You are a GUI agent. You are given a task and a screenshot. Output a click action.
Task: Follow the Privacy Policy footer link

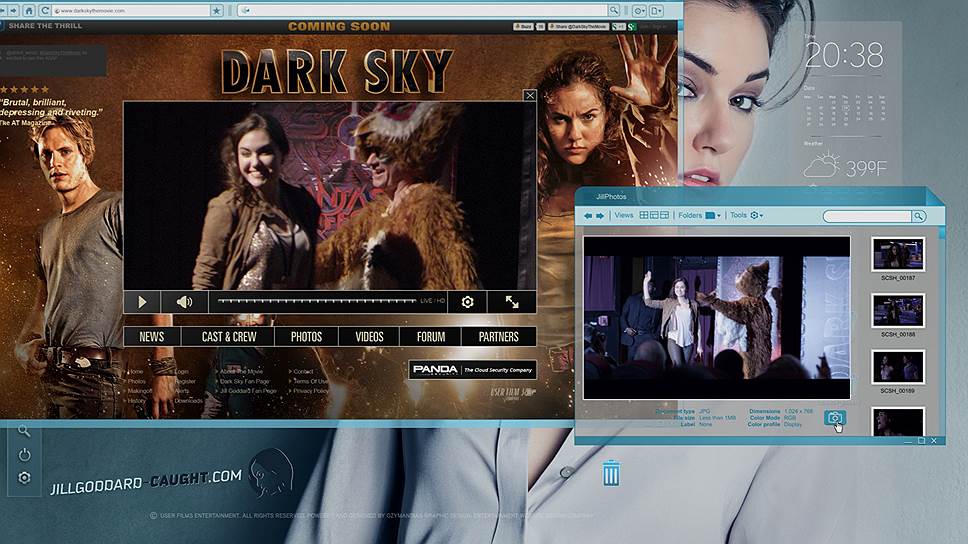pyautogui.click(x=311, y=391)
